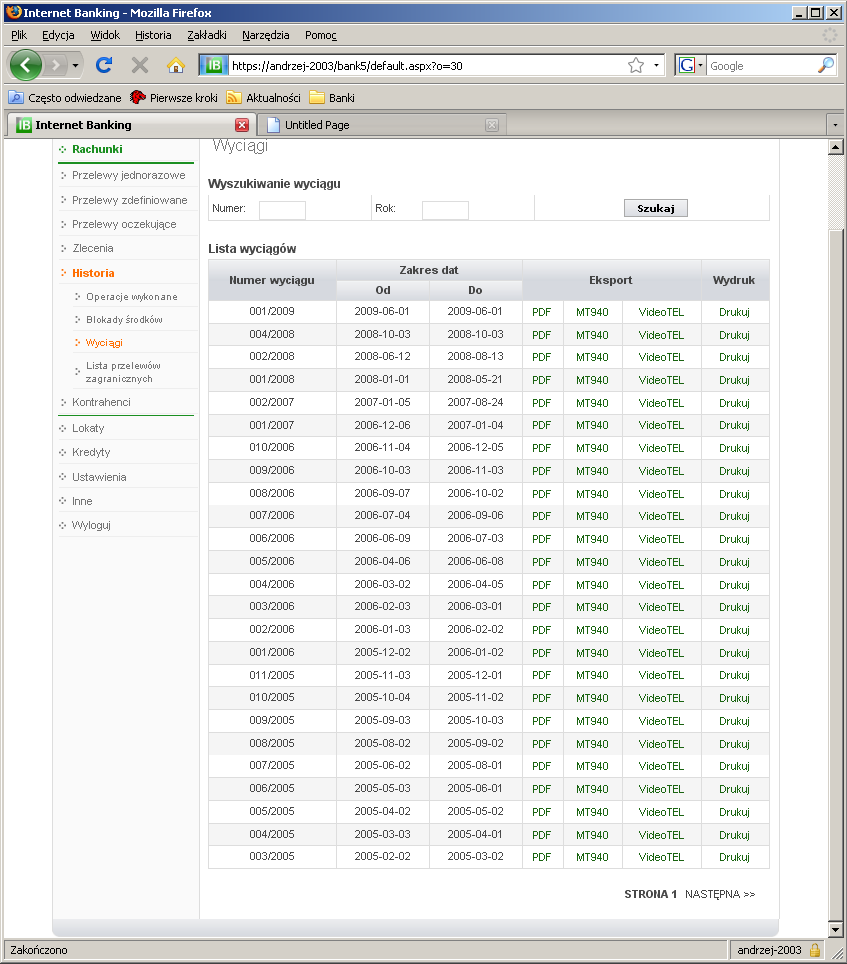Open Aktualności feed bookmark

(264, 98)
